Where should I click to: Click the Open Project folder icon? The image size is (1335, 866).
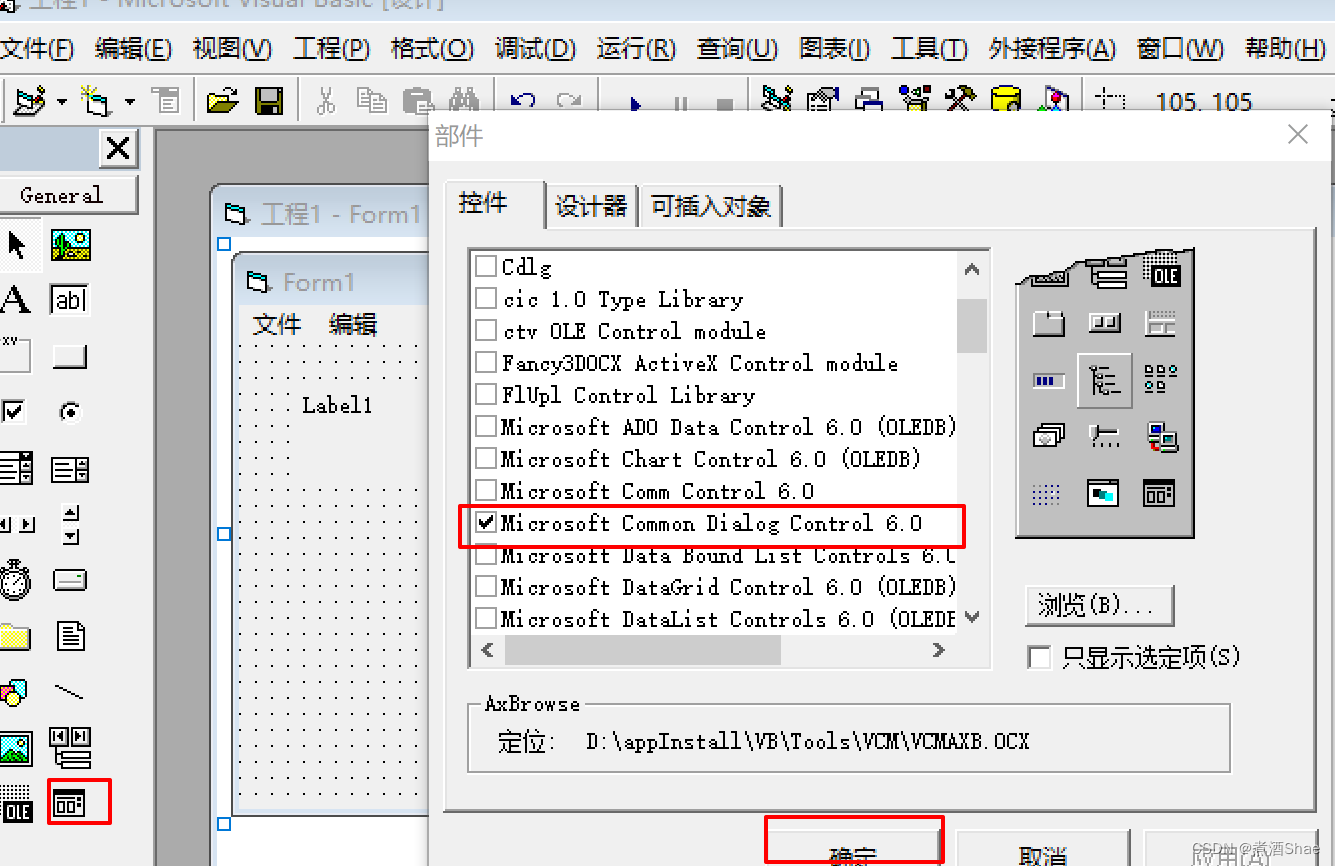[x=222, y=101]
